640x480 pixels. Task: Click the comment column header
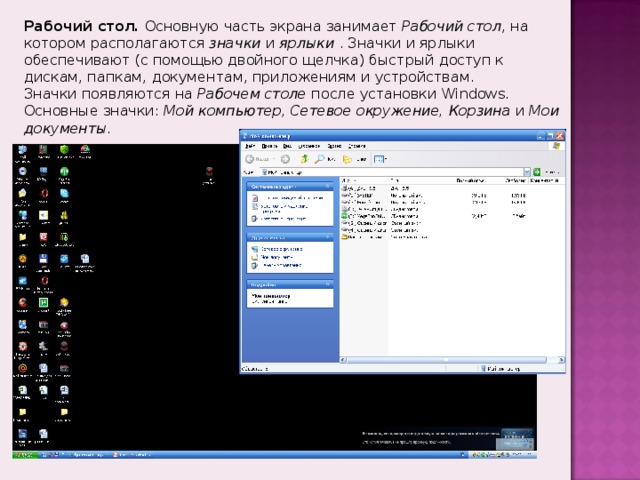[545, 180]
